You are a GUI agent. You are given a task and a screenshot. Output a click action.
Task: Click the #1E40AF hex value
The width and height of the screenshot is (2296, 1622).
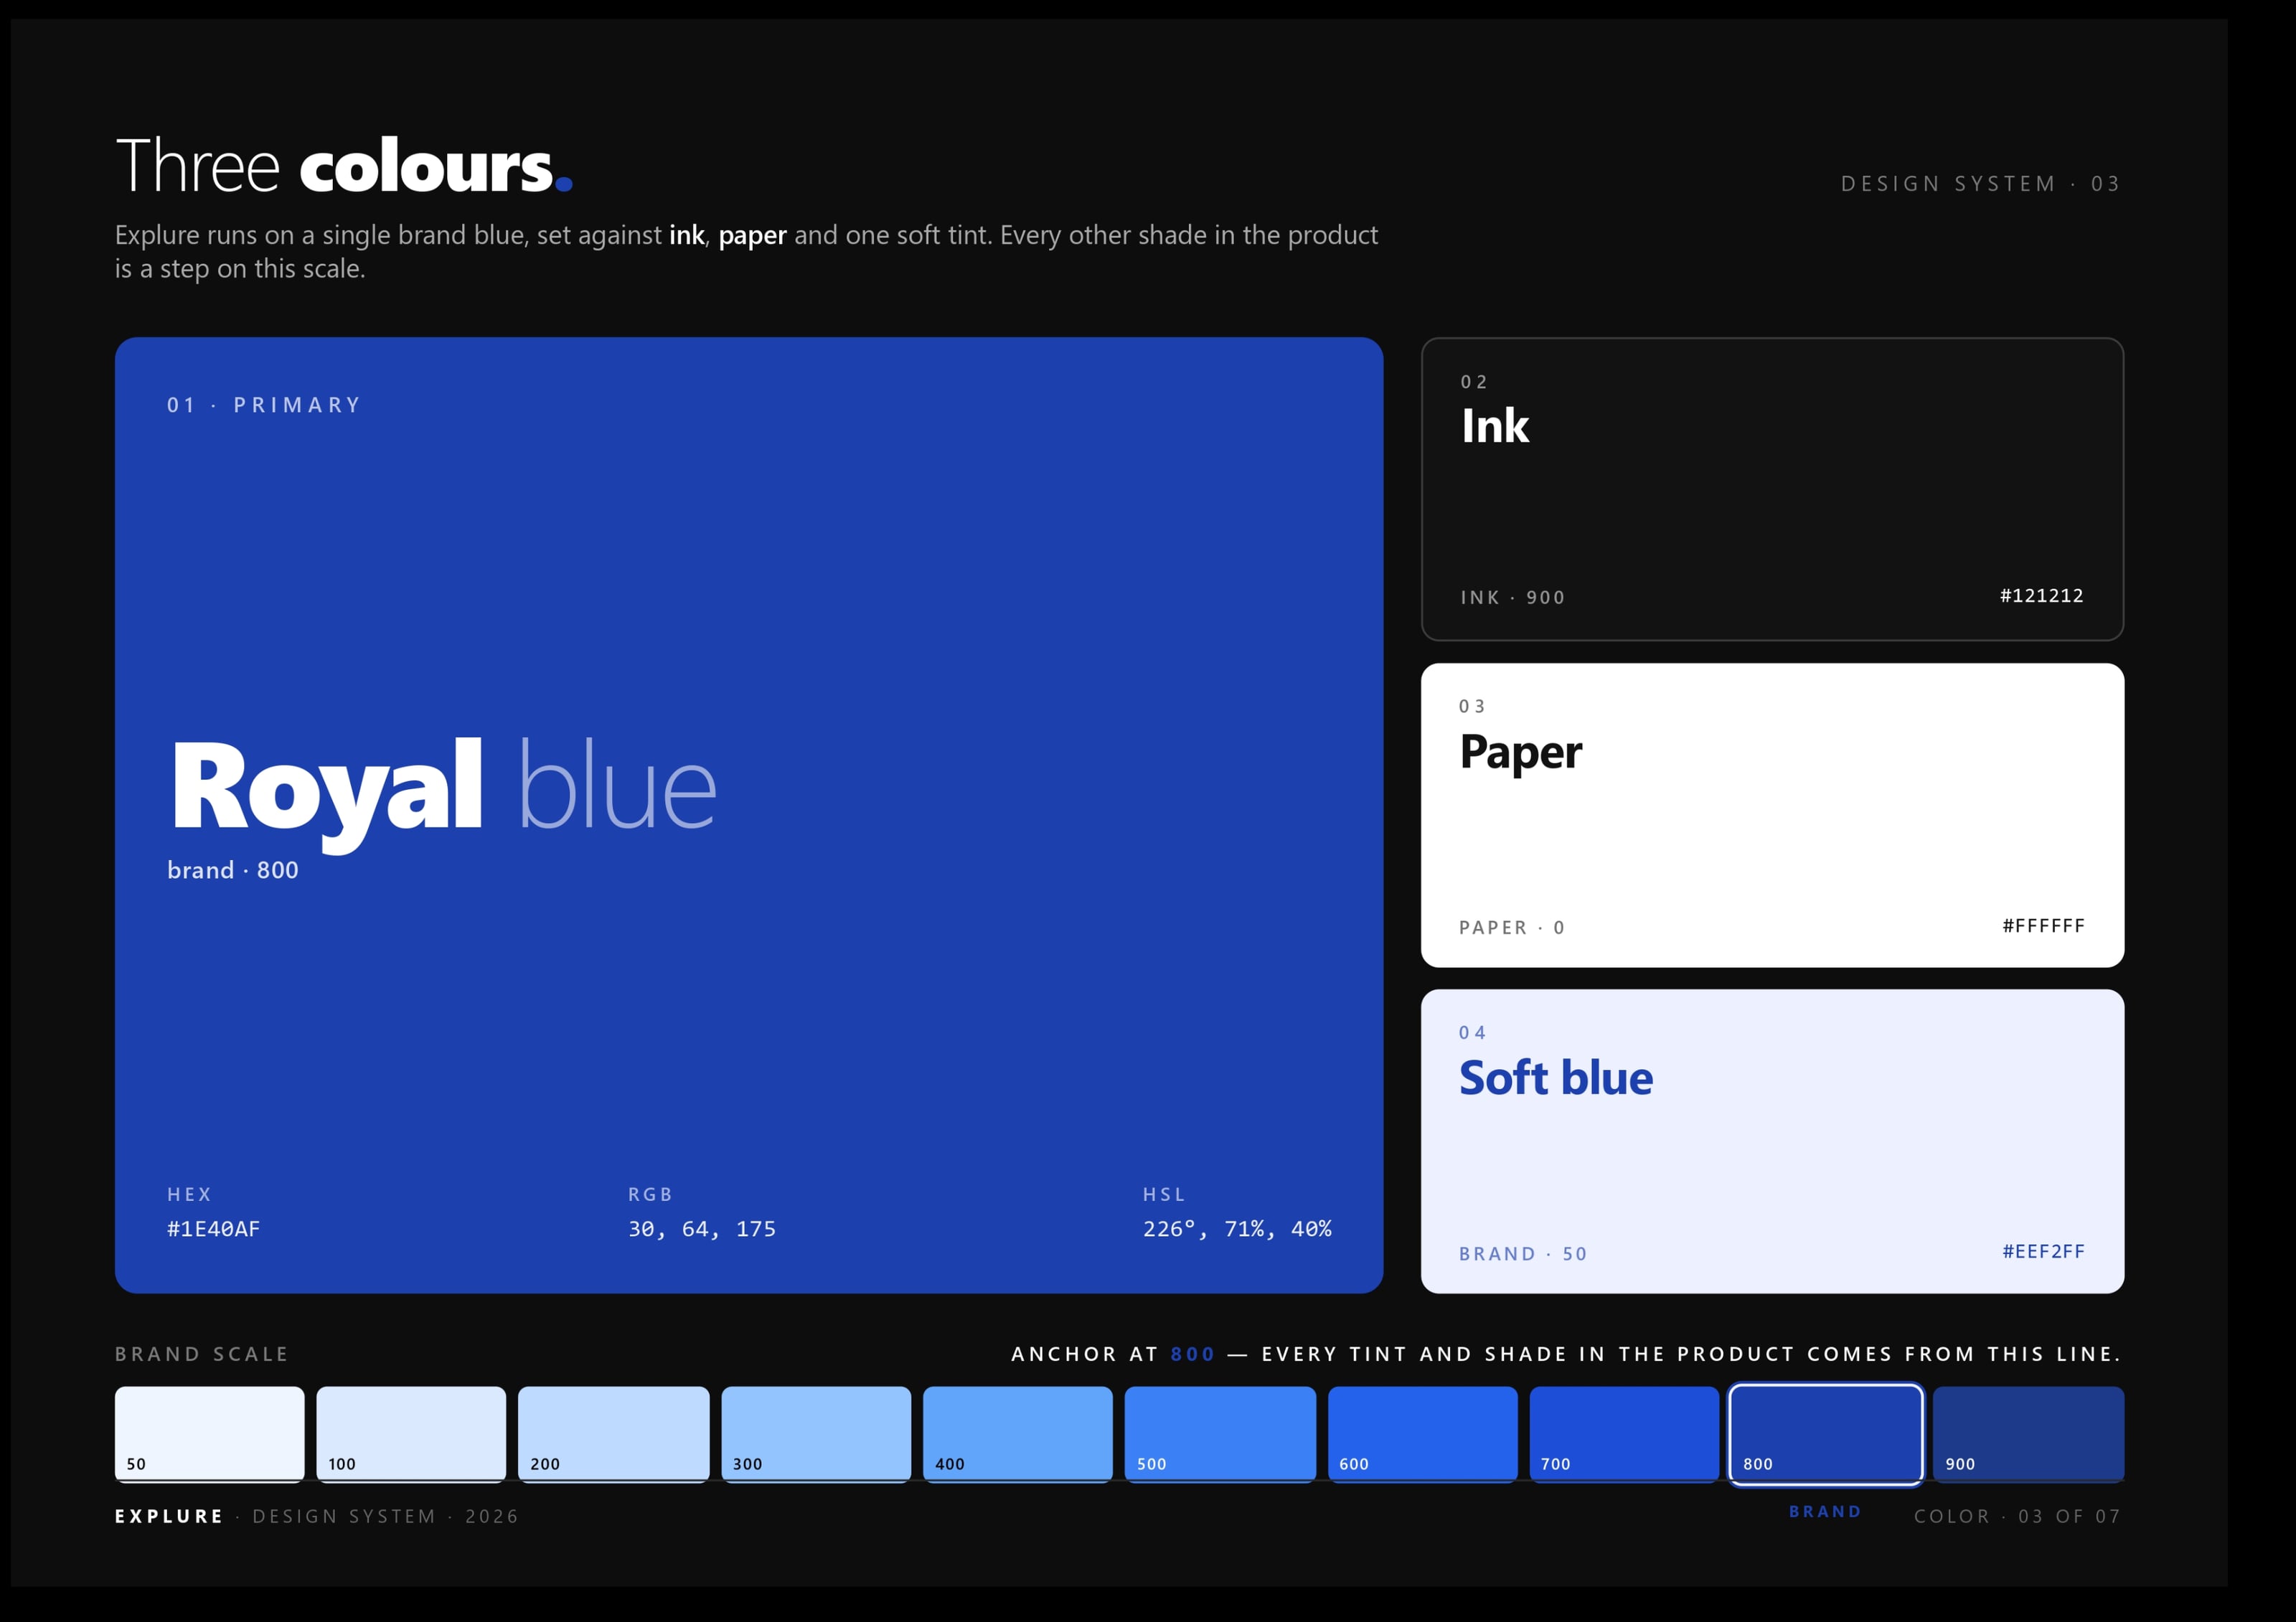(213, 1229)
